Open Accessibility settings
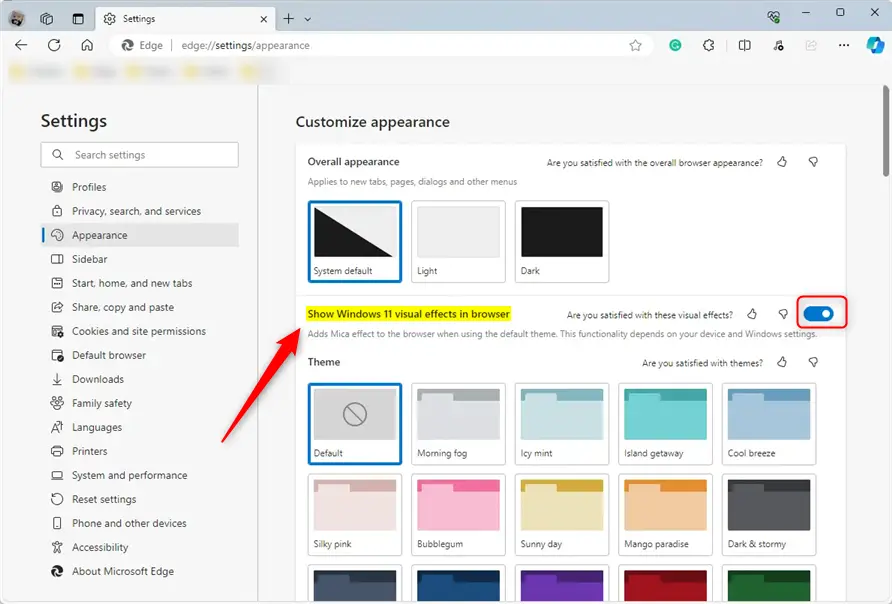 click(140, 547)
